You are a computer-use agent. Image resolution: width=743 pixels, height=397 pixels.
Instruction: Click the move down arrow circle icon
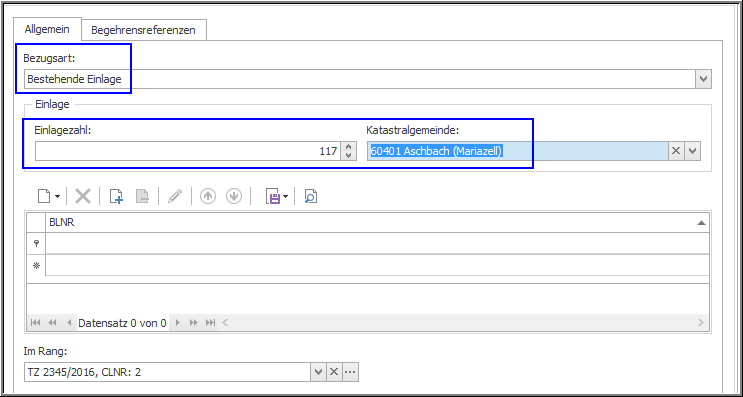coord(234,196)
